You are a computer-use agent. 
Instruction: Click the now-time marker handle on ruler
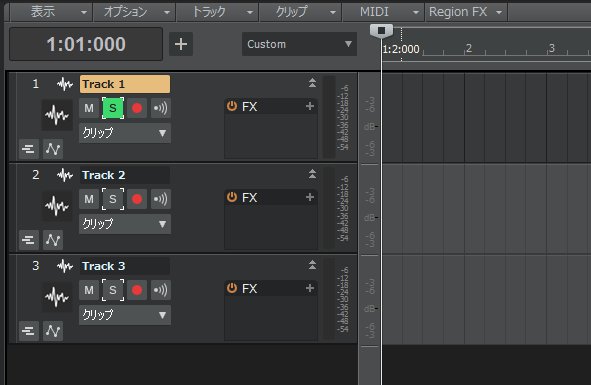click(381, 31)
